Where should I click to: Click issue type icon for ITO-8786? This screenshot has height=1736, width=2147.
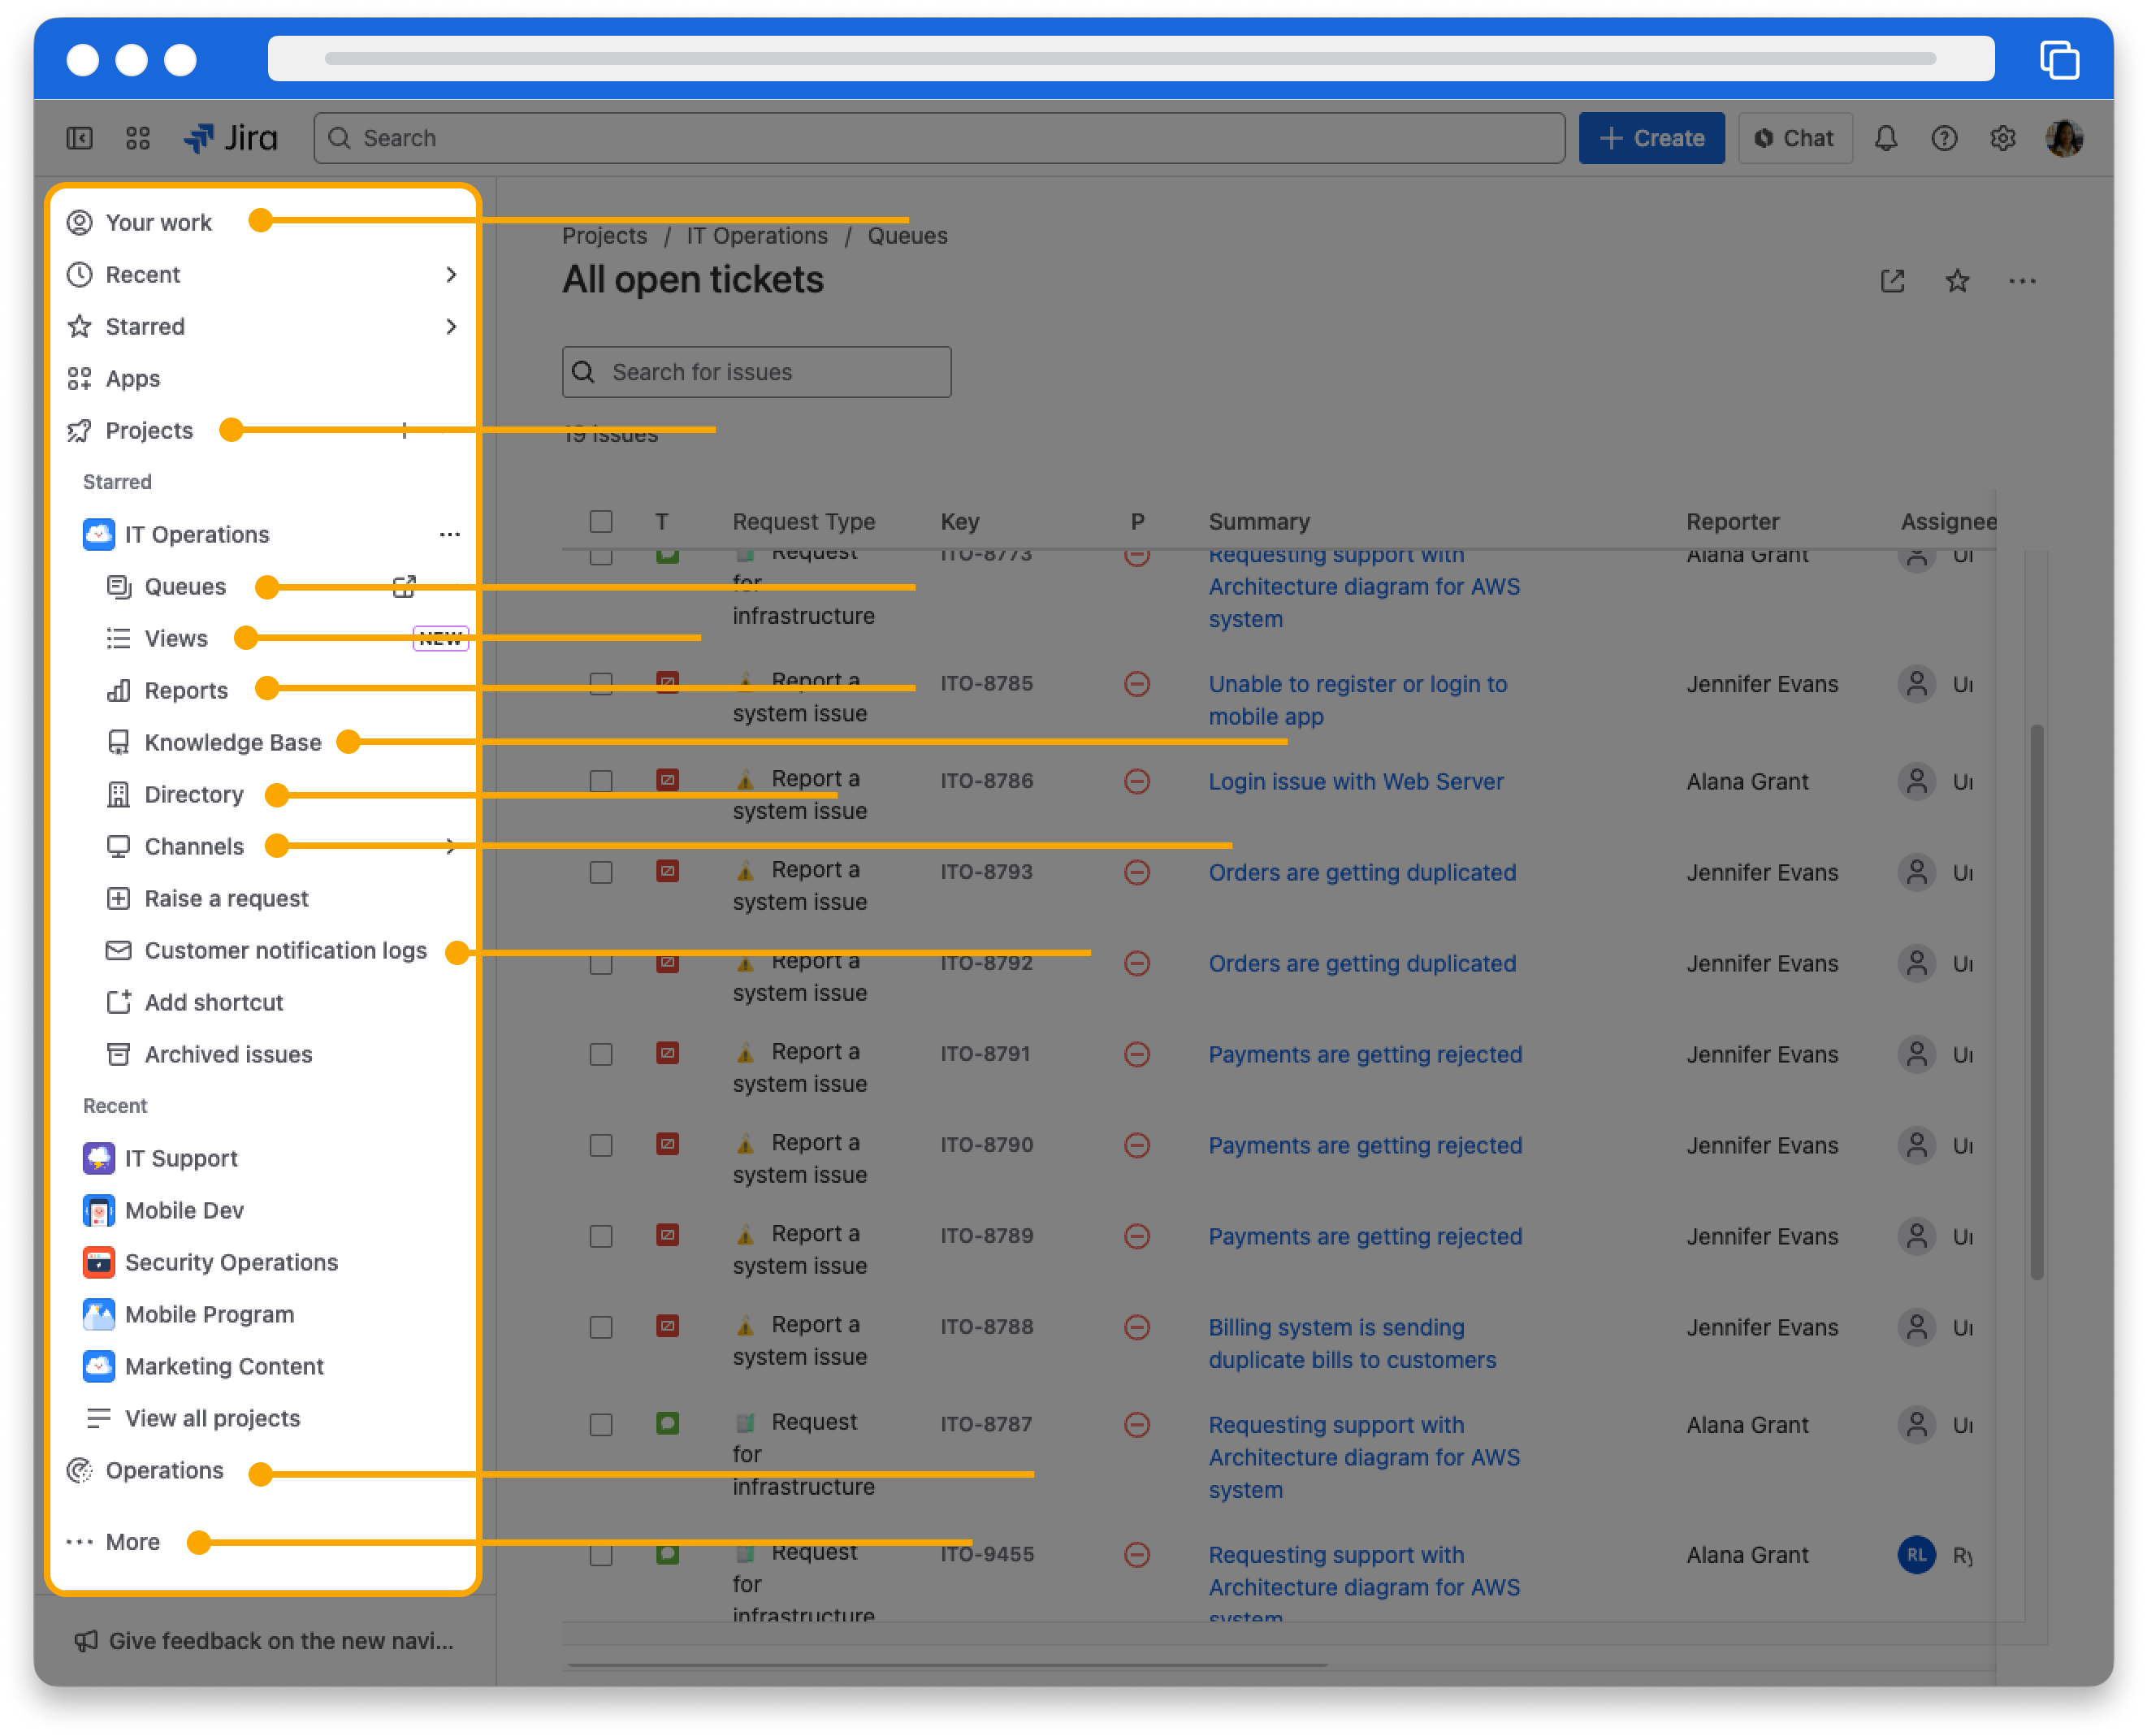667,780
